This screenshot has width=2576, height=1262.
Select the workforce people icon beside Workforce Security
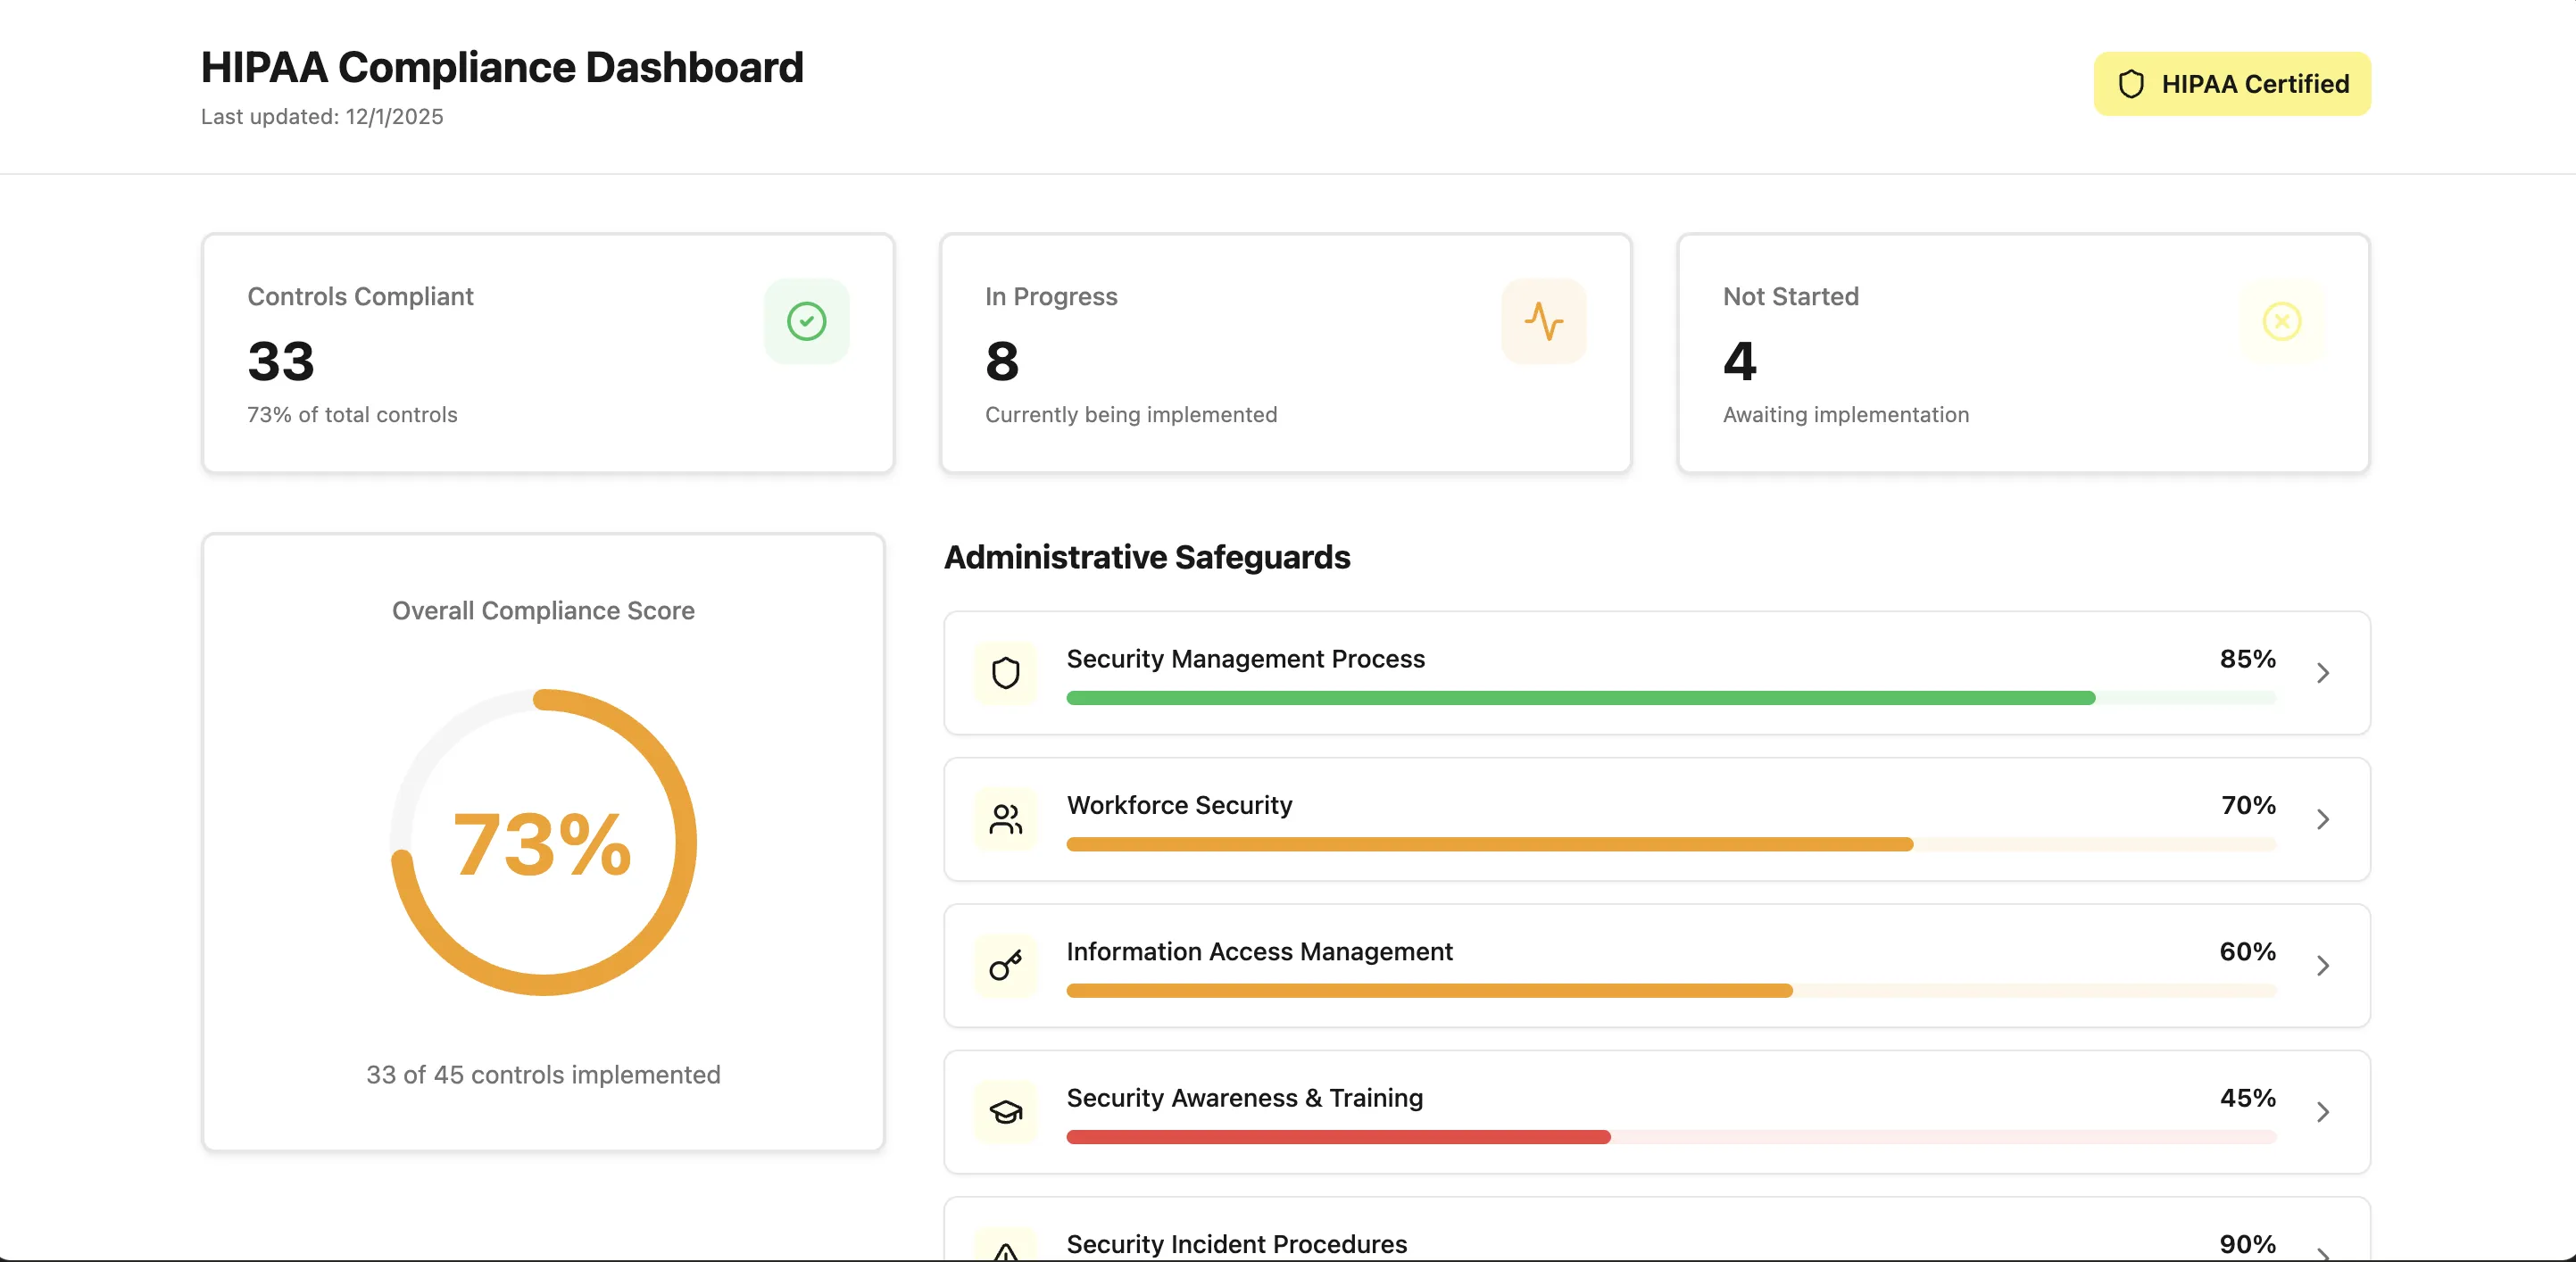click(x=1006, y=819)
